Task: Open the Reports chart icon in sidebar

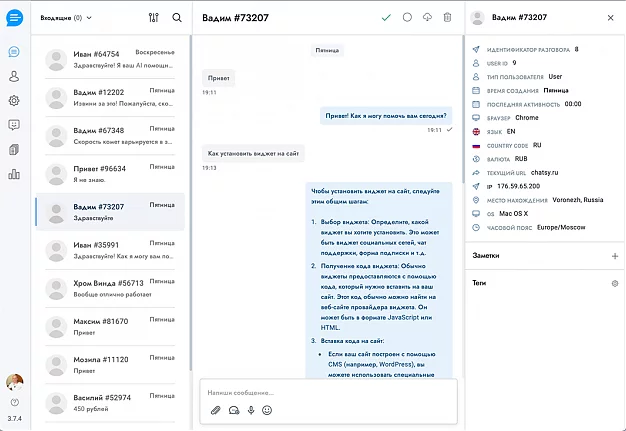Action: click(x=14, y=174)
